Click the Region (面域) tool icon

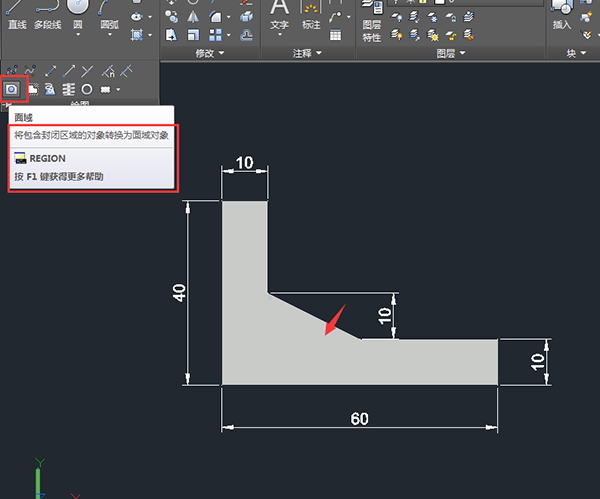12,89
